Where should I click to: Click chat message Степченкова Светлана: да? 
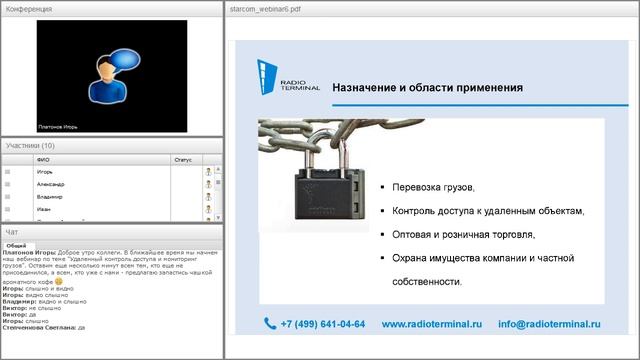[44, 328]
